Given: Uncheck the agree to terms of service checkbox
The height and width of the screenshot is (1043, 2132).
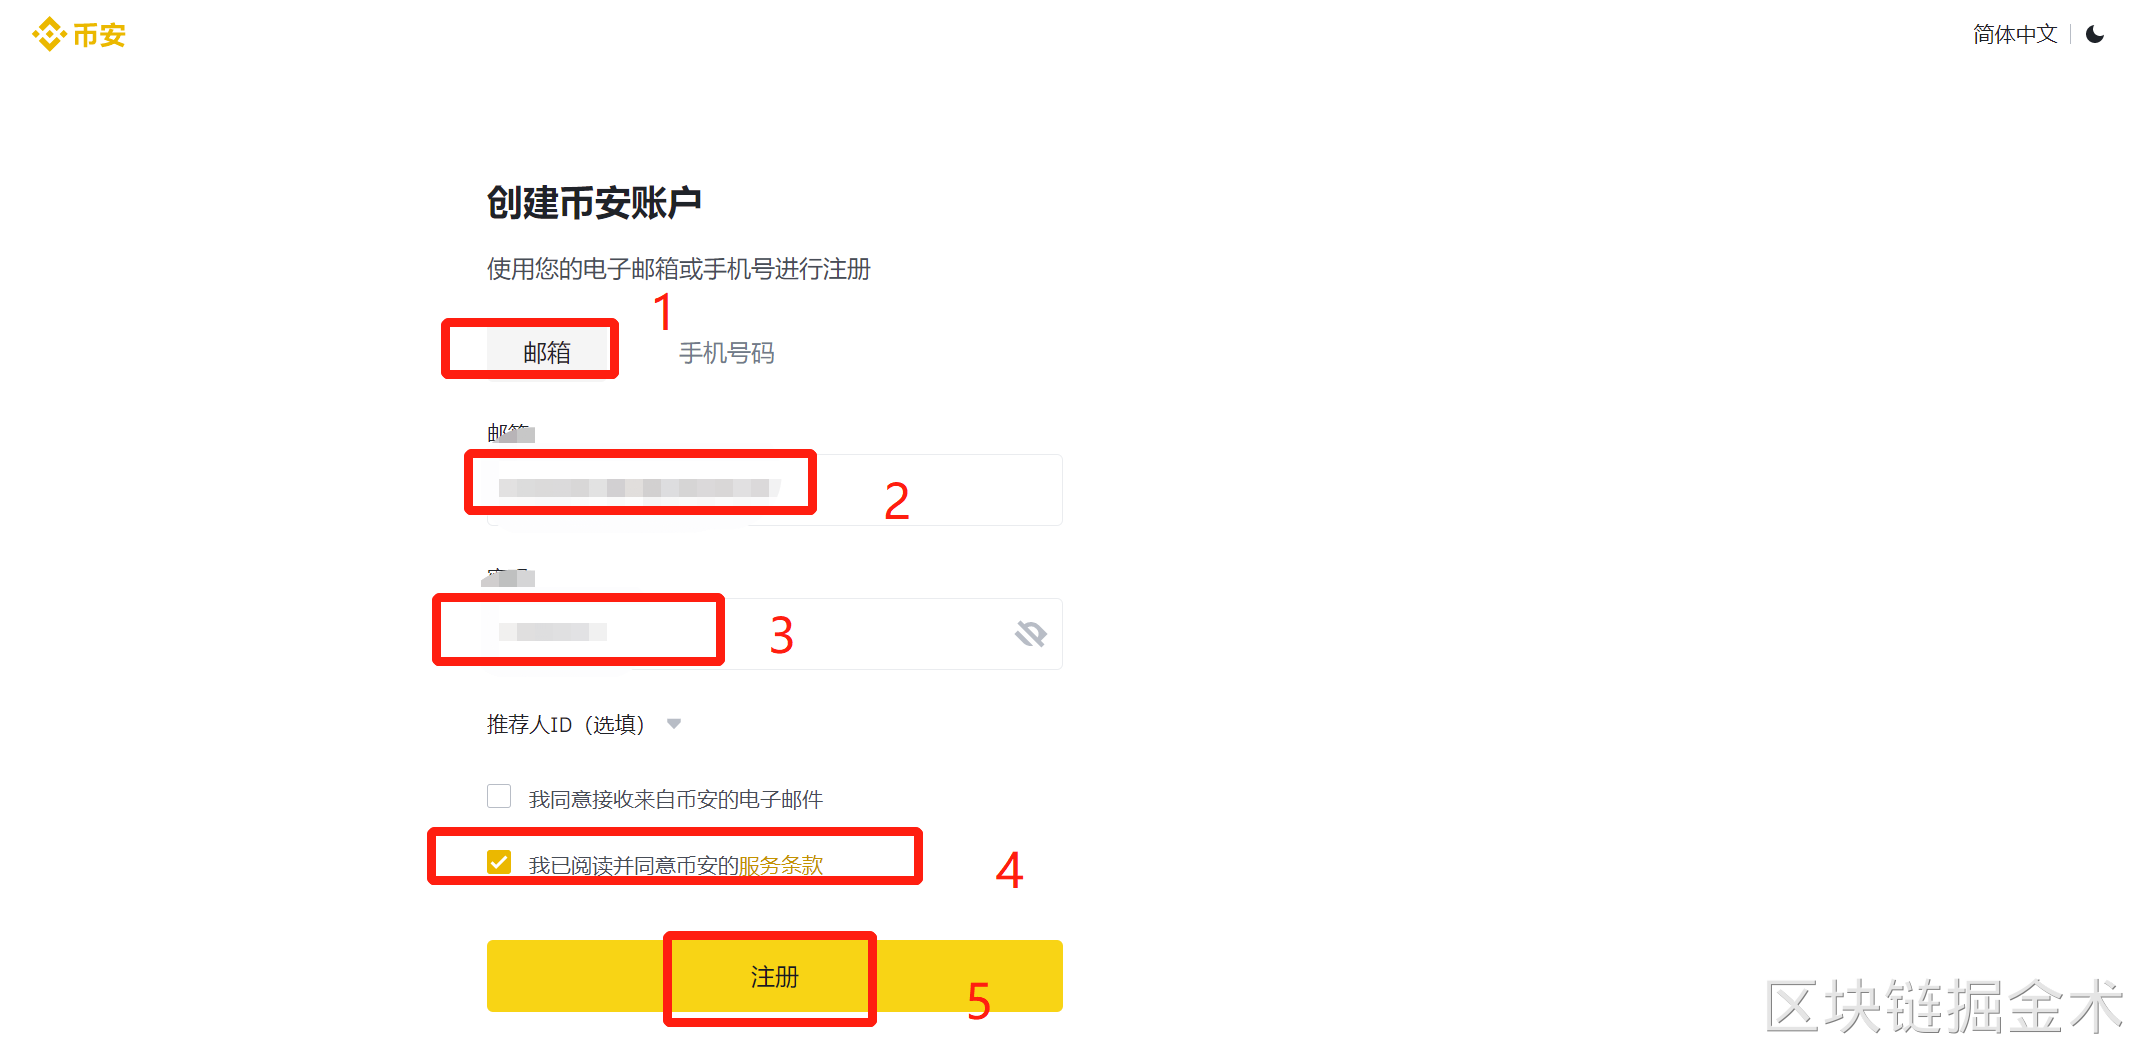Looking at the screenshot, I should click(499, 862).
